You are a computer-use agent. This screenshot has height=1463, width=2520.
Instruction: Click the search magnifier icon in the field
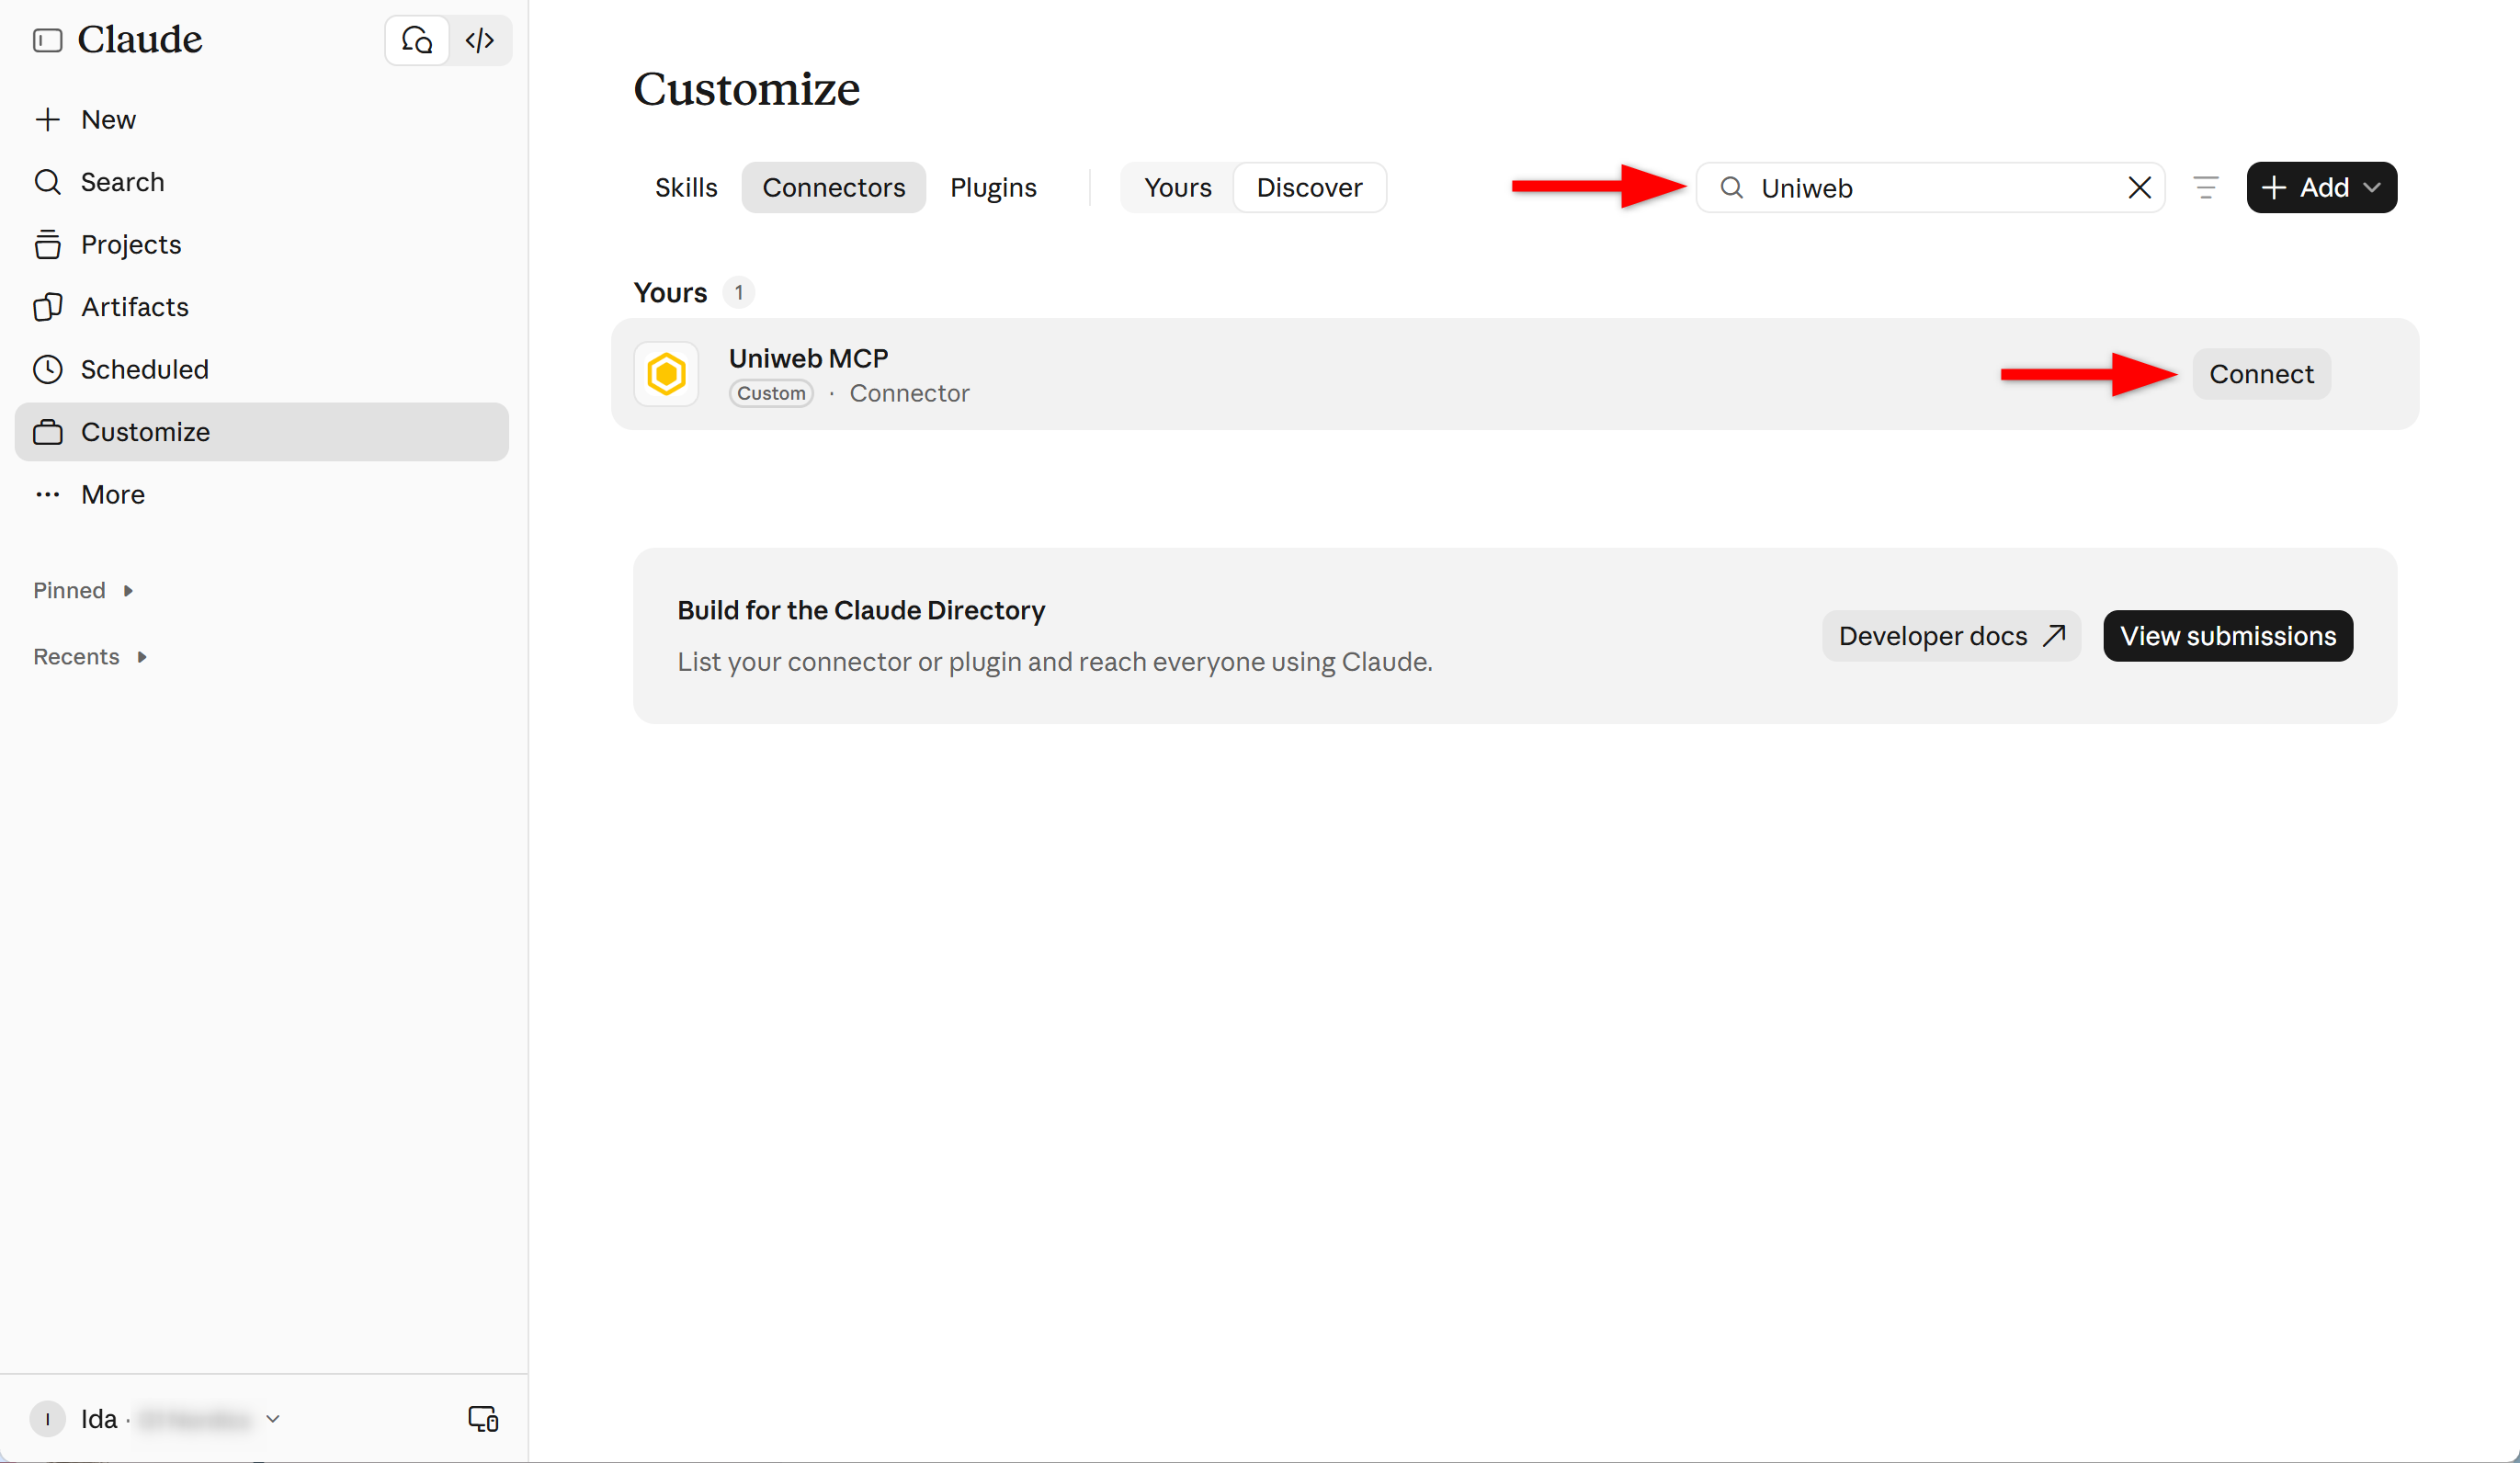(x=1732, y=188)
